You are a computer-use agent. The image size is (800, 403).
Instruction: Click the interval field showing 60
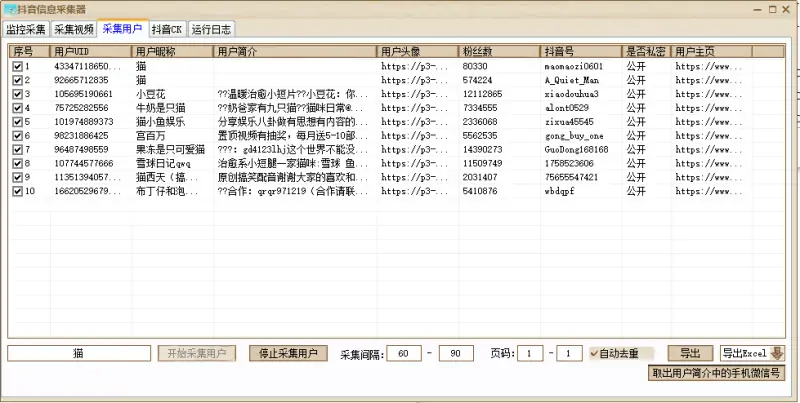coord(403,354)
